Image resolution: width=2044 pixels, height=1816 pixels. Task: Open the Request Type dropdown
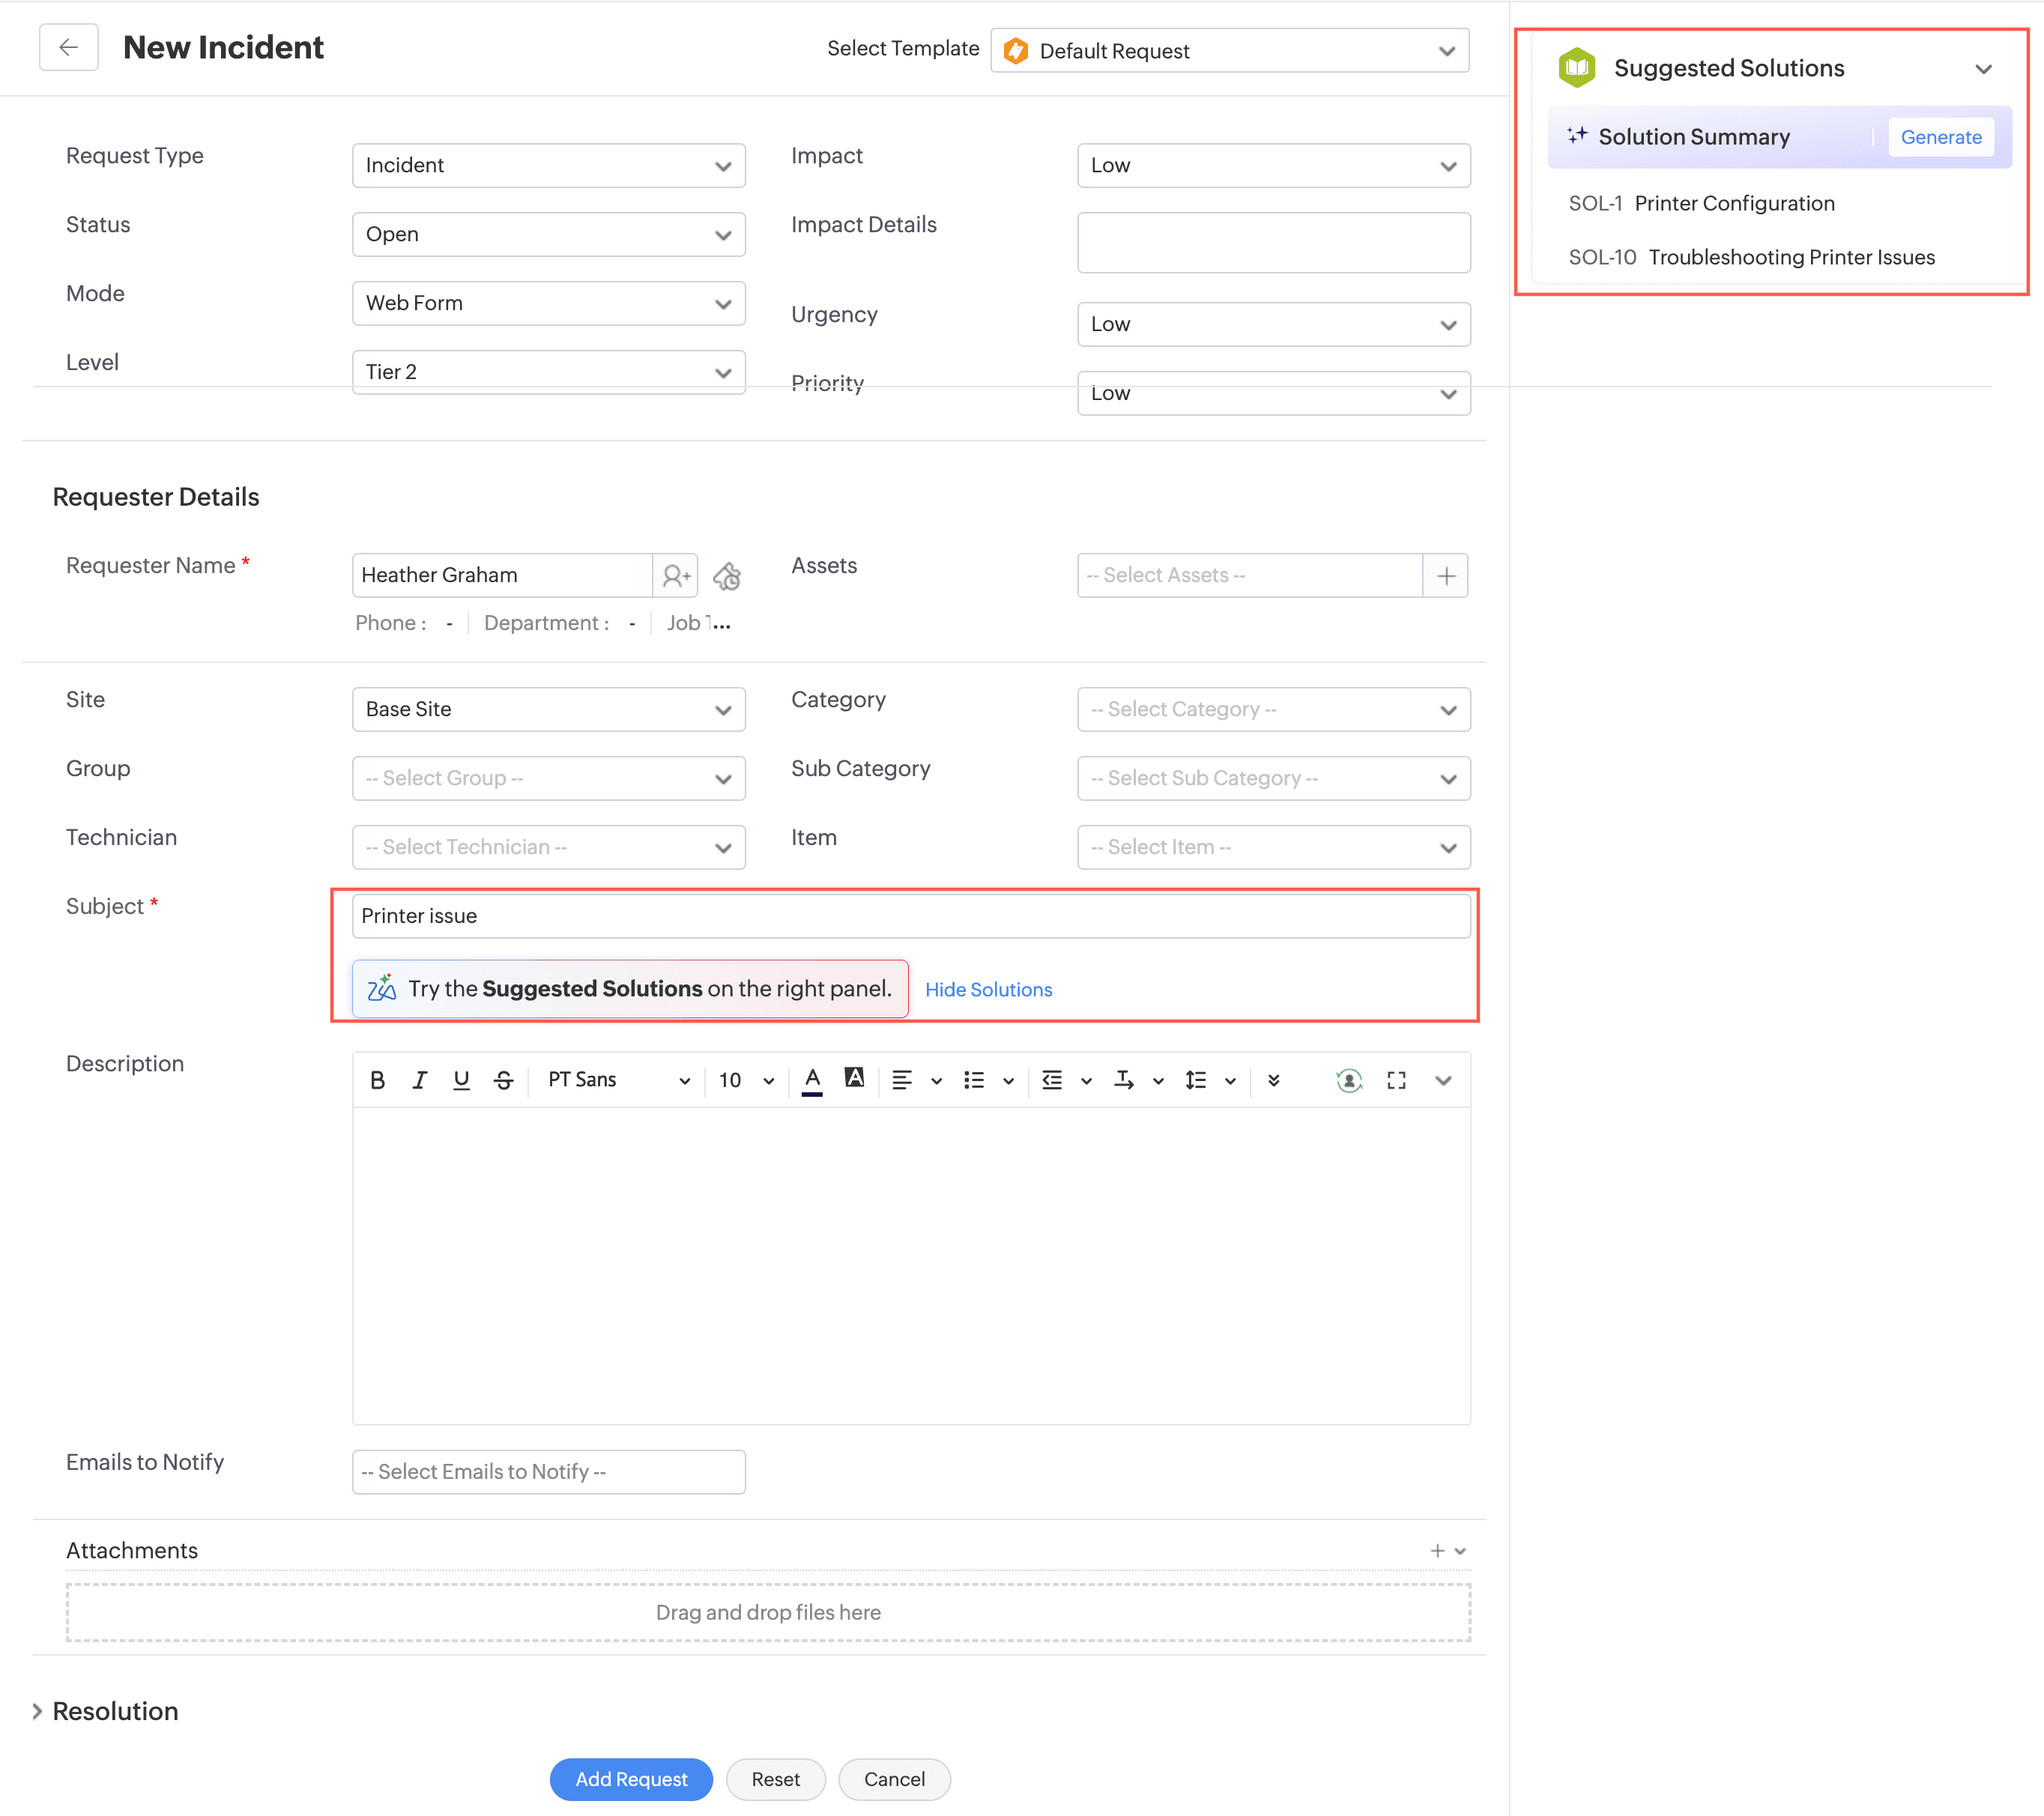click(x=549, y=165)
